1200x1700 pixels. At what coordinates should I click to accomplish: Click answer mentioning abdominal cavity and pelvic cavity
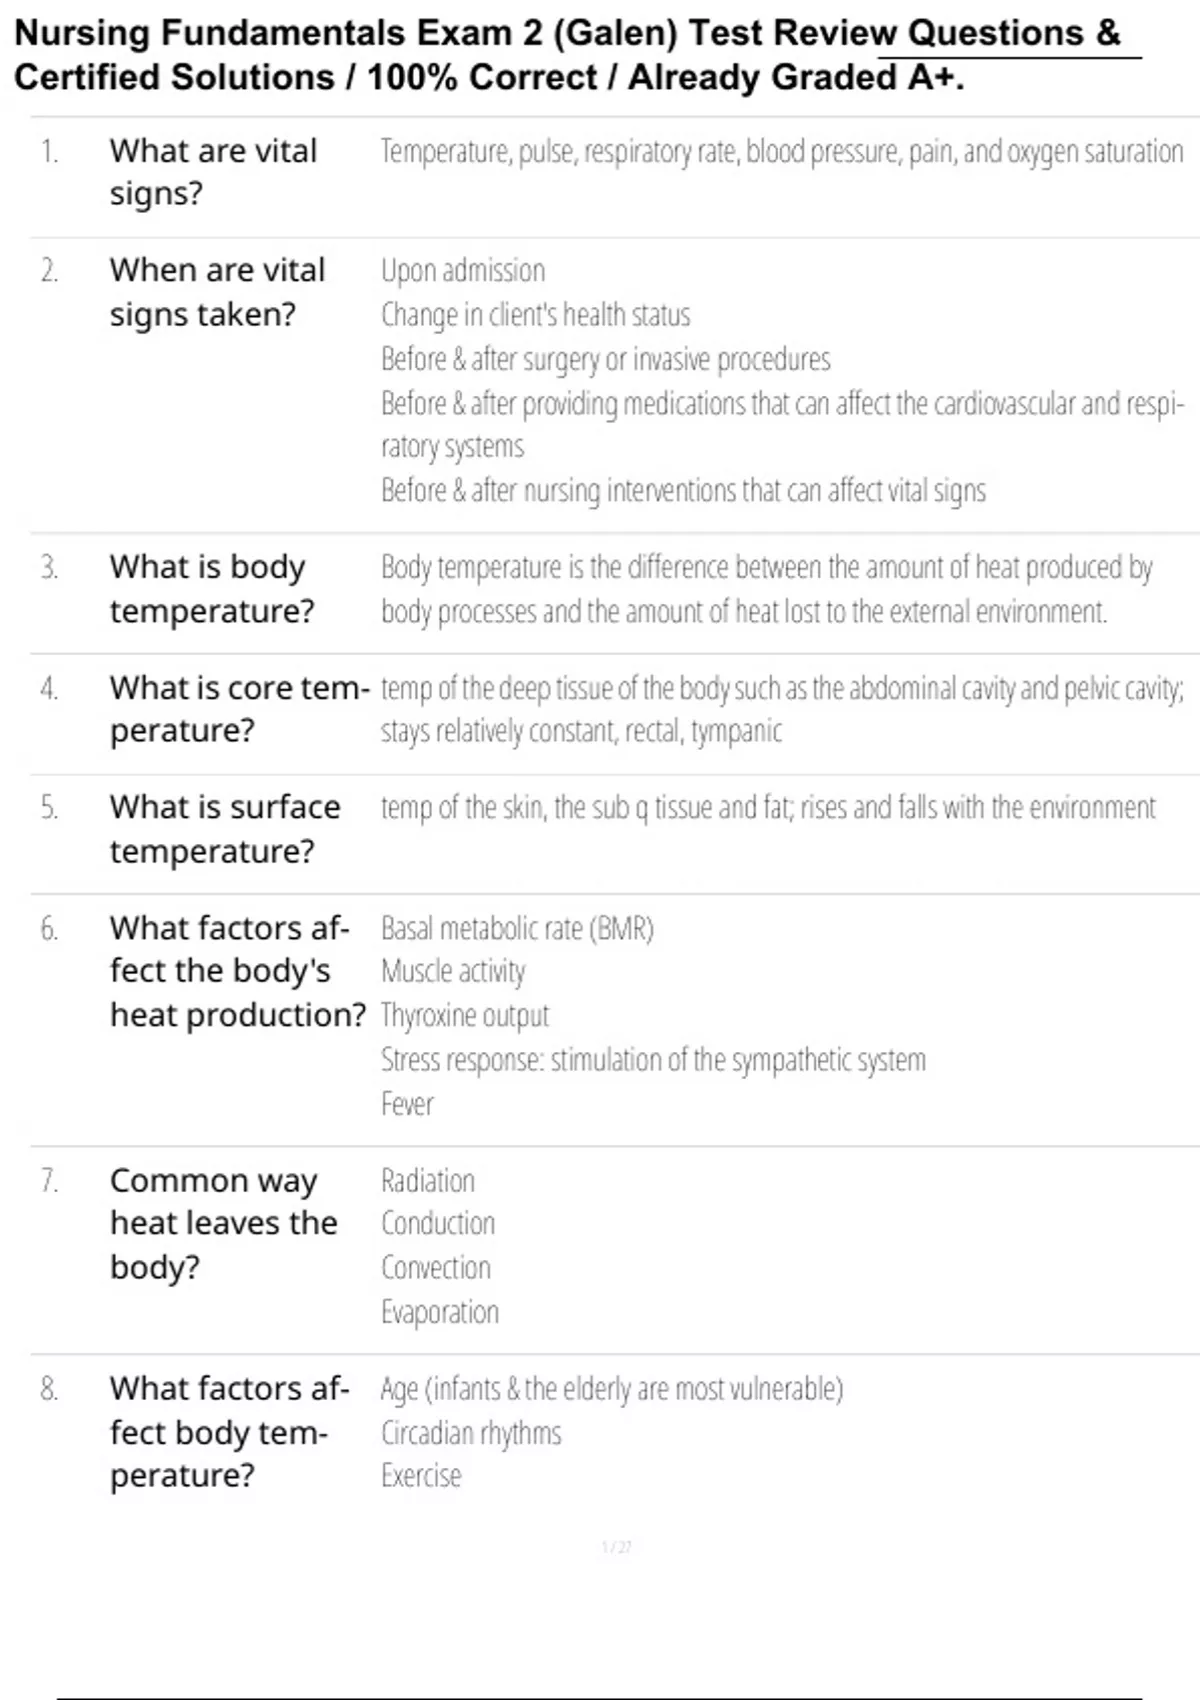782,709
